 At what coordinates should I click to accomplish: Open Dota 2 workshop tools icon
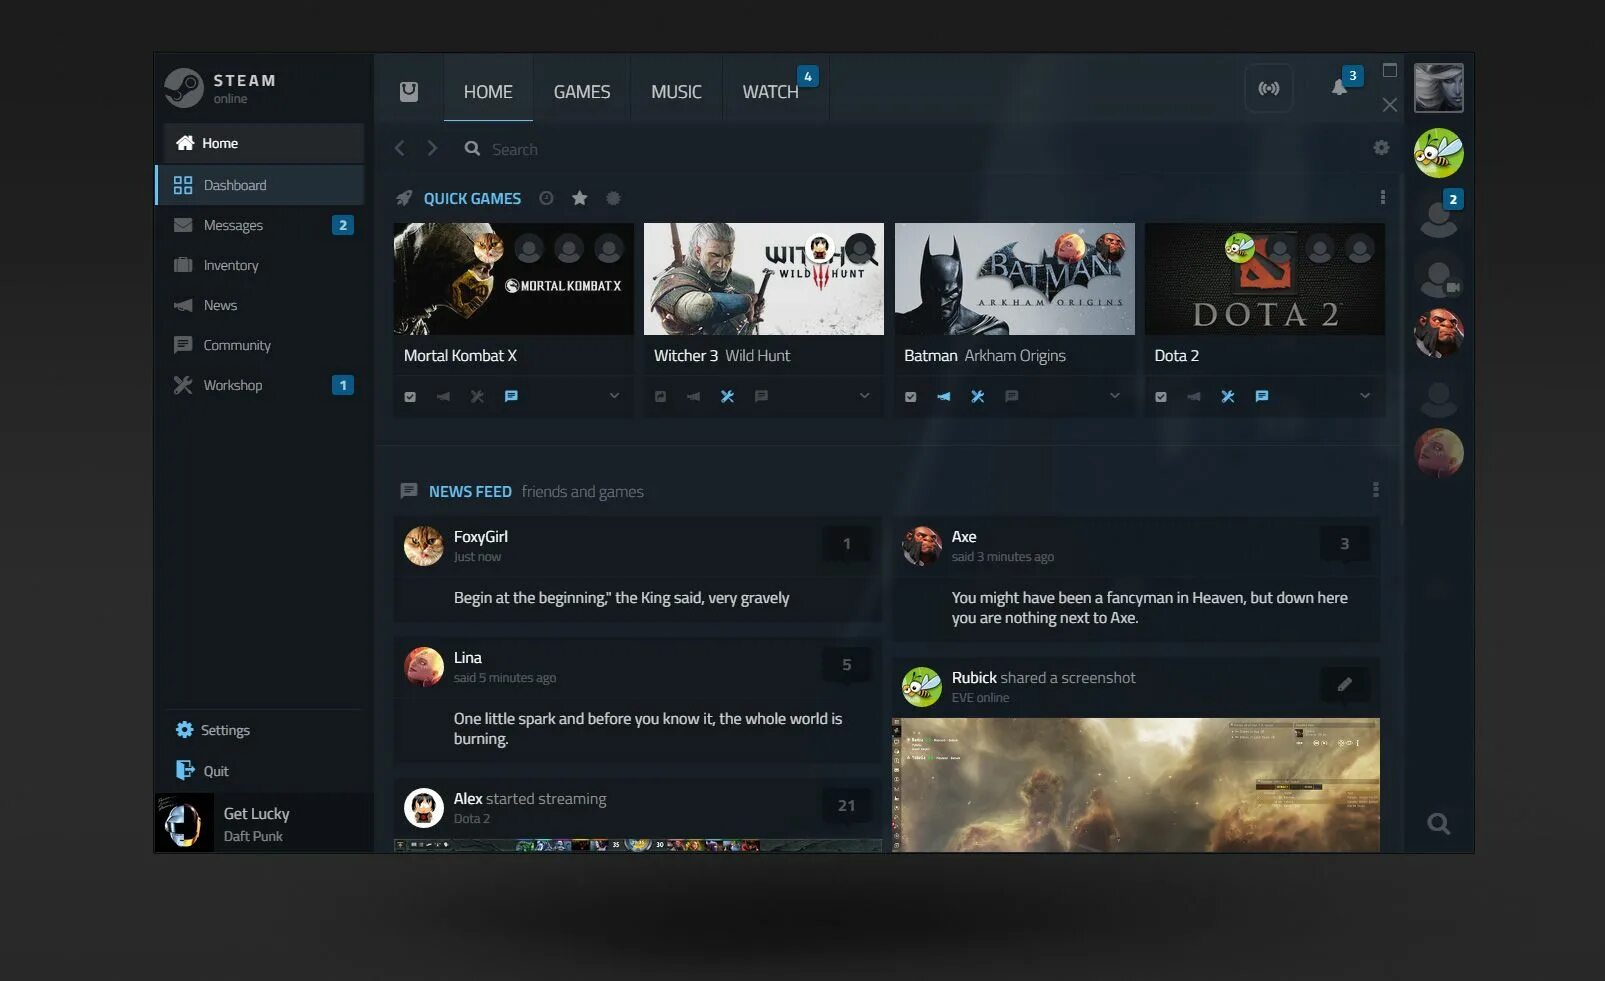1227,396
